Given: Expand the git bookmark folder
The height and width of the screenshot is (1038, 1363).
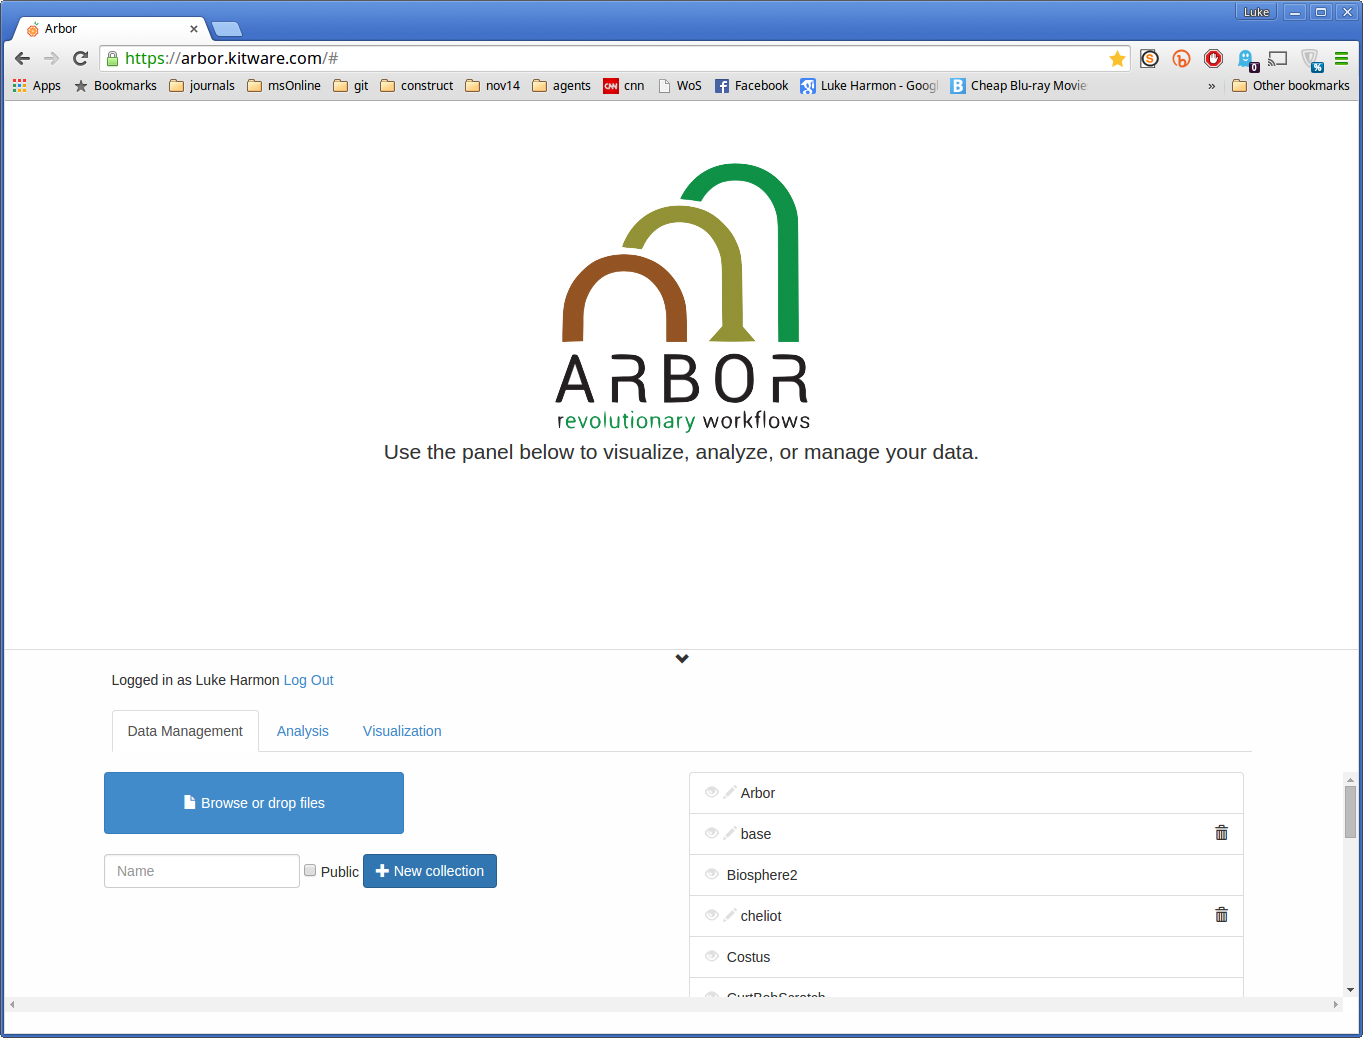Looking at the screenshot, I should (x=351, y=86).
